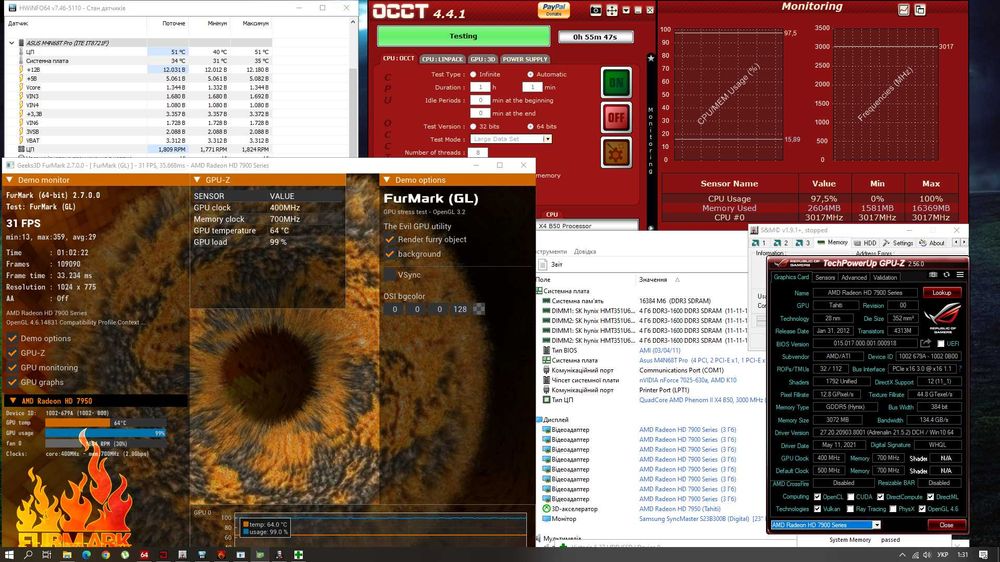The height and width of the screenshot is (562, 1000).
Task: Open the Advanced tab in GPU-Z
Action: [x=853, y=277]
